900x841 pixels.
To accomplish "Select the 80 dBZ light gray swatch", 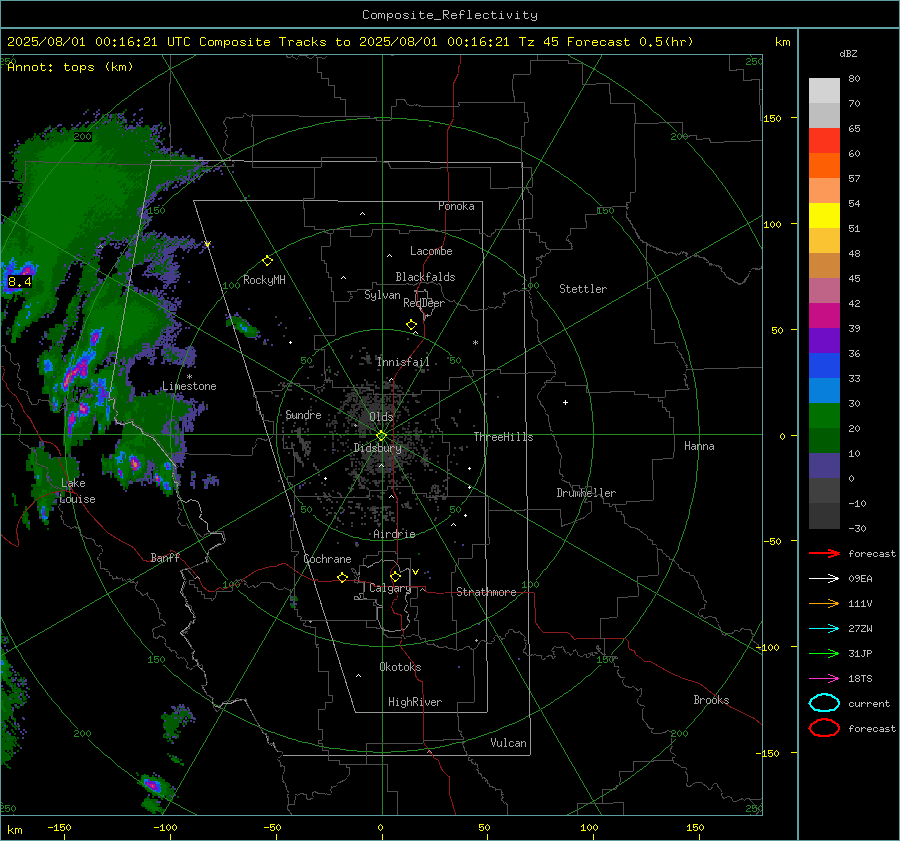I will point(824,90).
